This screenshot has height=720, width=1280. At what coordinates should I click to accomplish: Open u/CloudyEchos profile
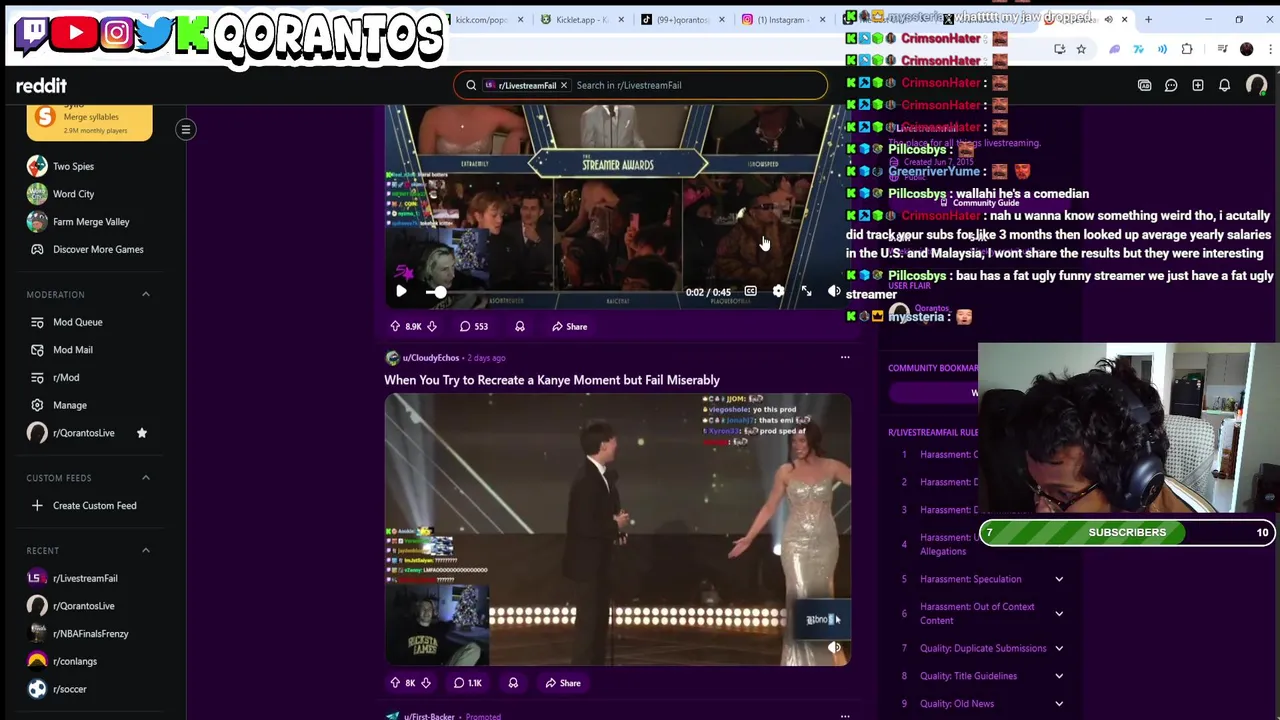point(430,358)
